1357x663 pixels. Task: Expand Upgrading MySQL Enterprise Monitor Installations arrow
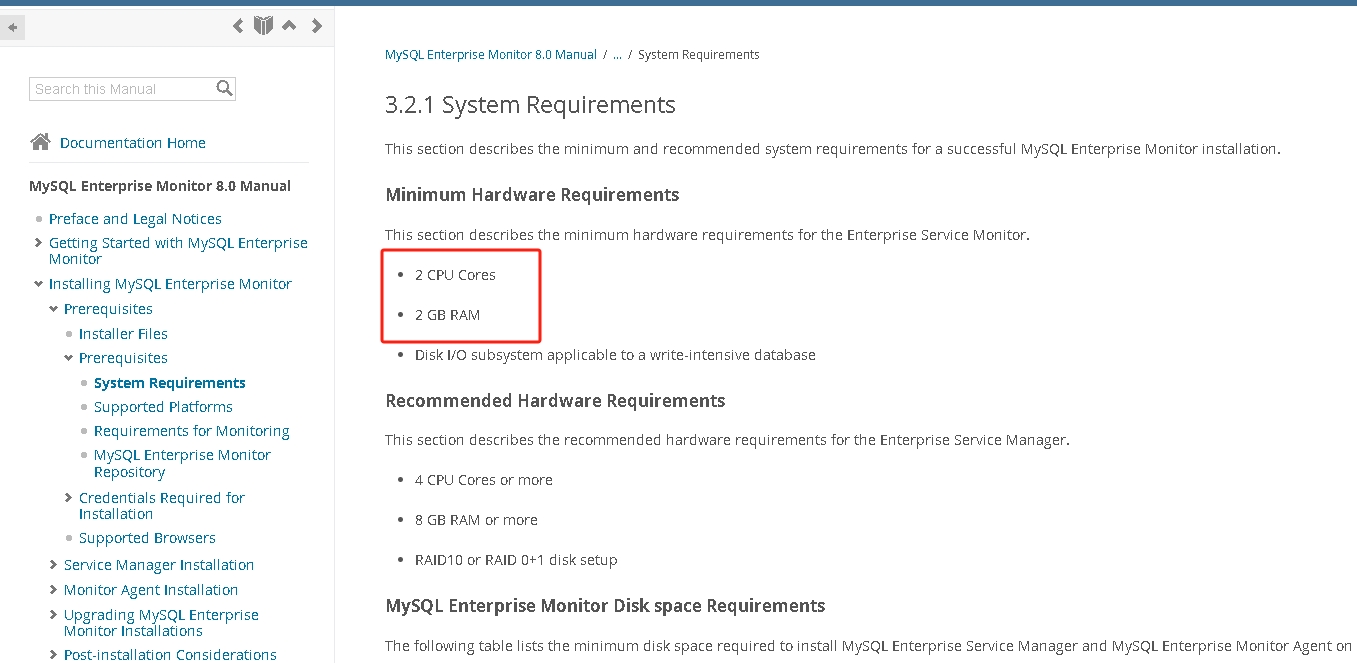coord(53,614)
